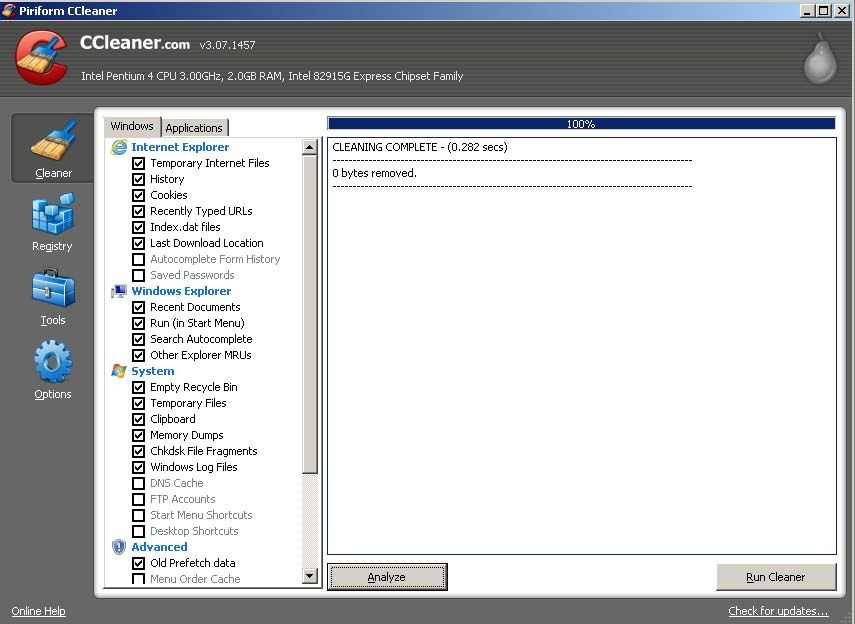855x624 pixels.
Task: Select the System heading
Action: coord(153,371)
